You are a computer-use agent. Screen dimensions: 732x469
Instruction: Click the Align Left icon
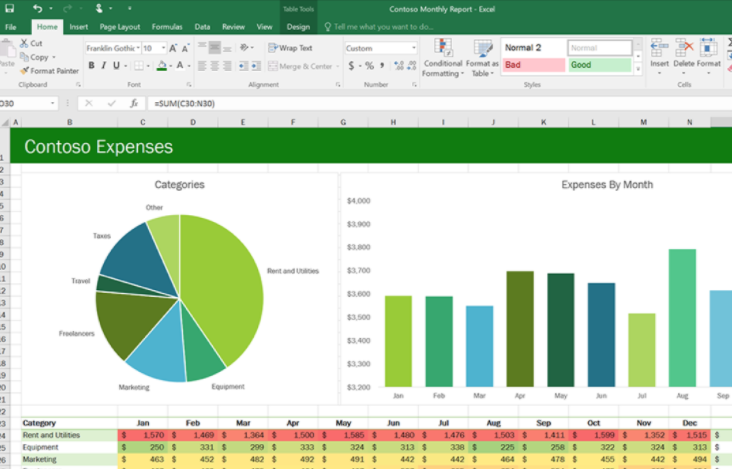(x=202, y=66)
